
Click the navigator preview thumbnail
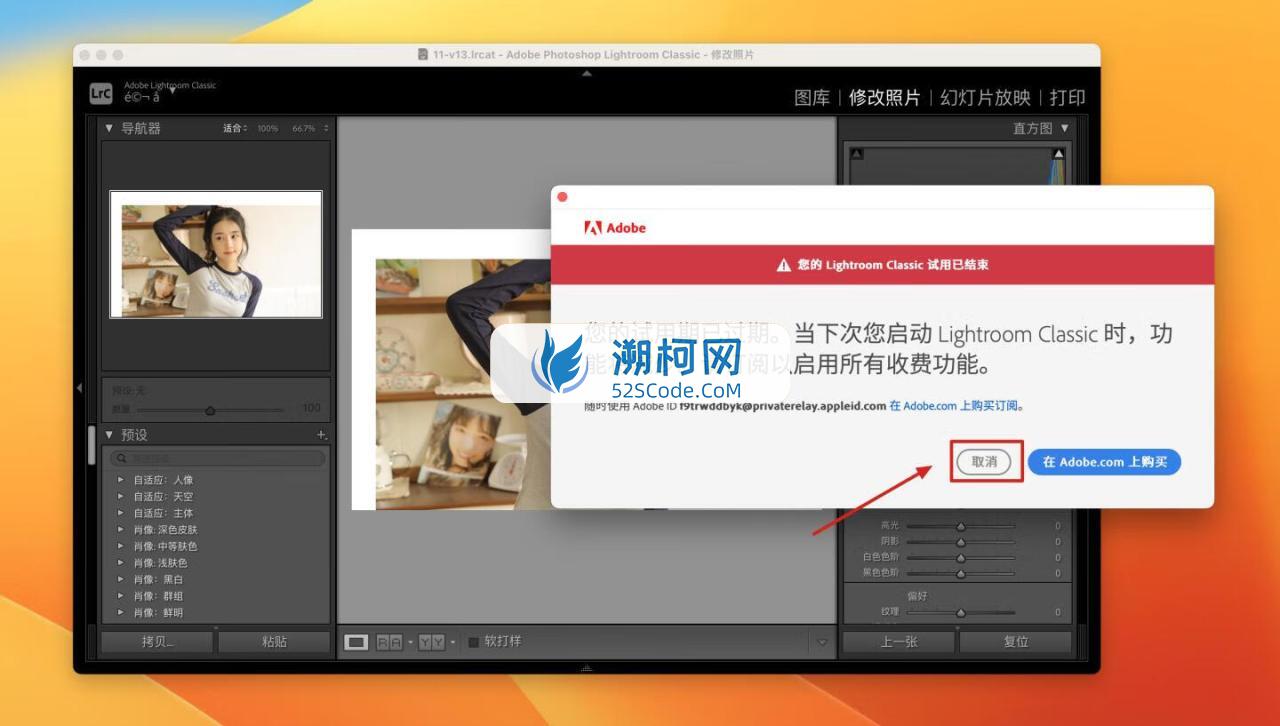(216, 254)
